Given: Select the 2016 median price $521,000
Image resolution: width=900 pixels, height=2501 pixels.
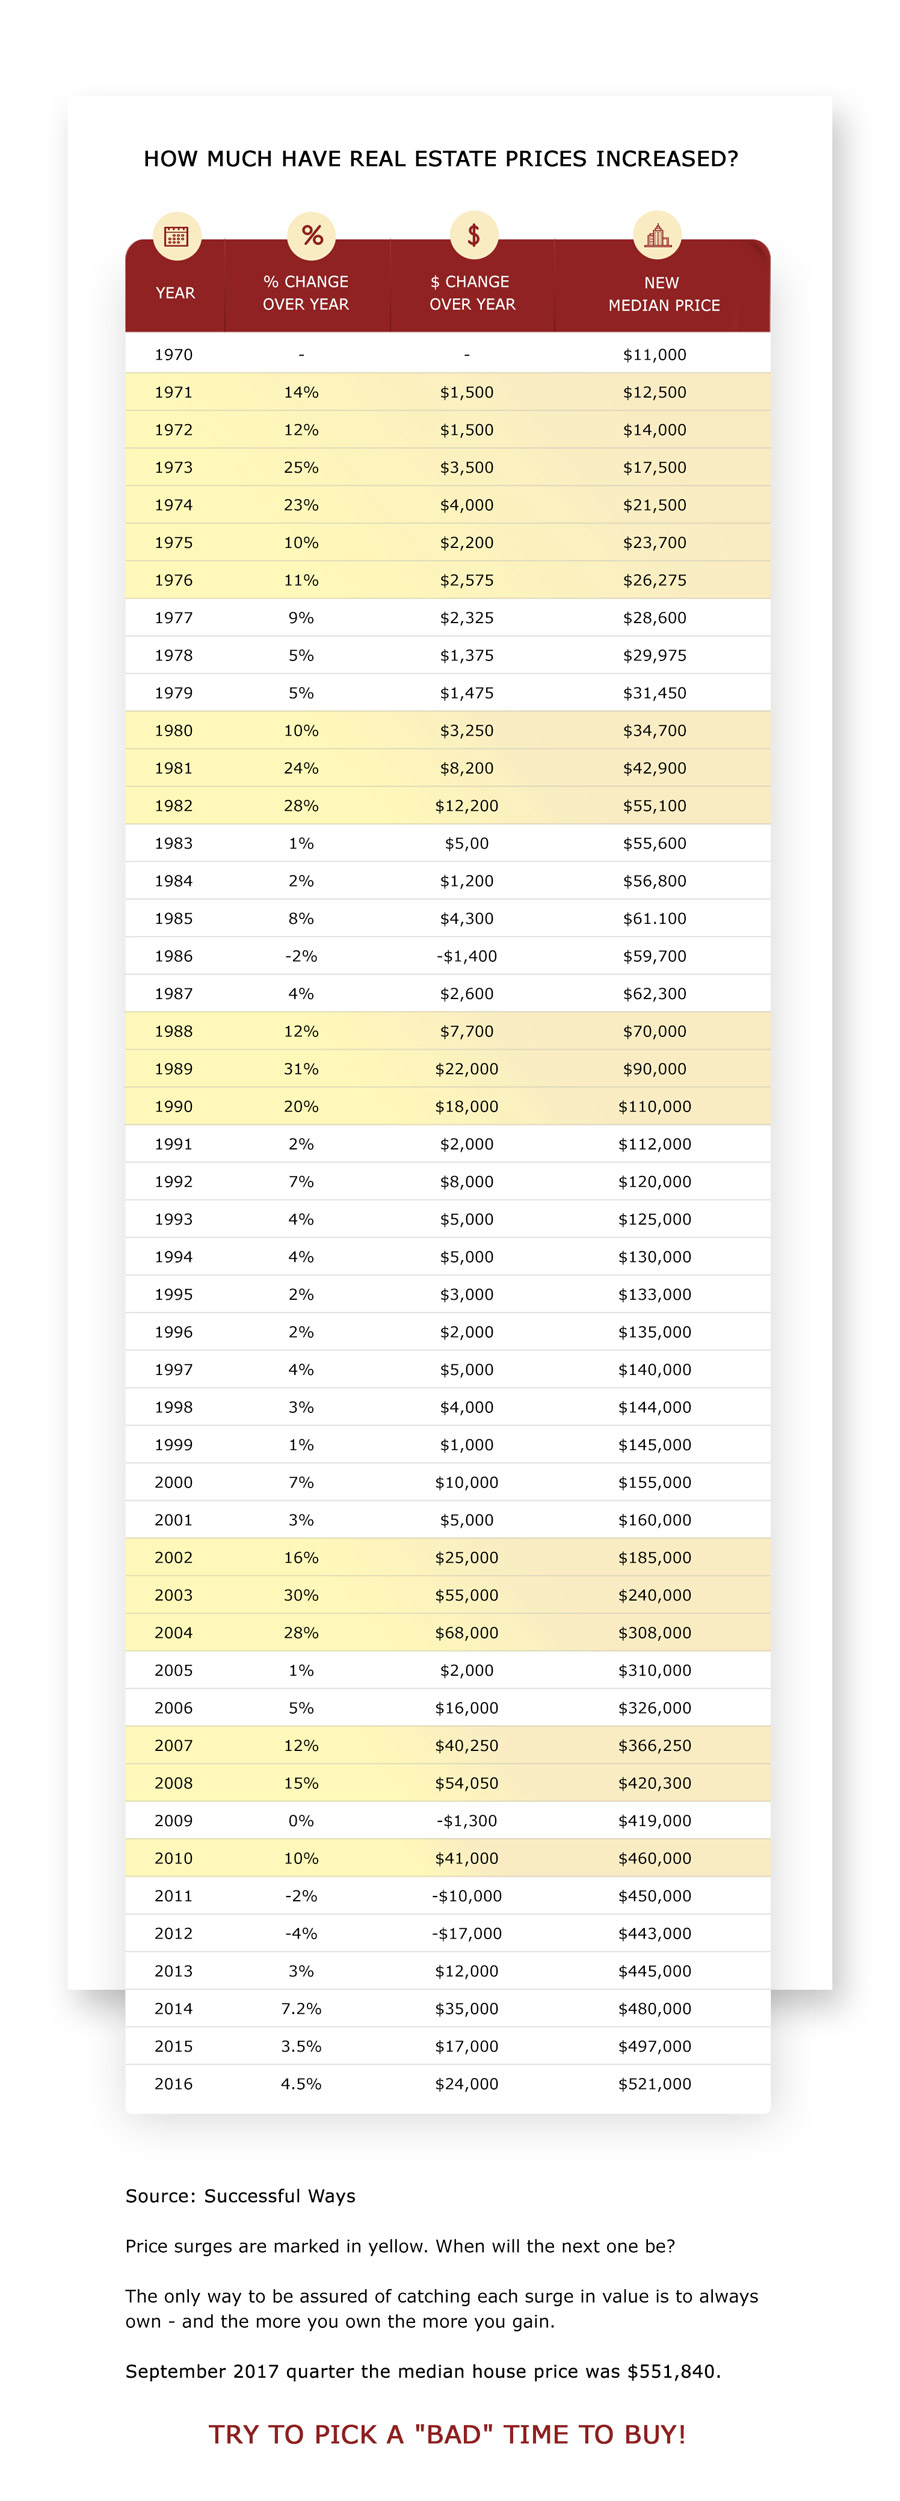Looking at the screenshot, I should pos(654,2084).
